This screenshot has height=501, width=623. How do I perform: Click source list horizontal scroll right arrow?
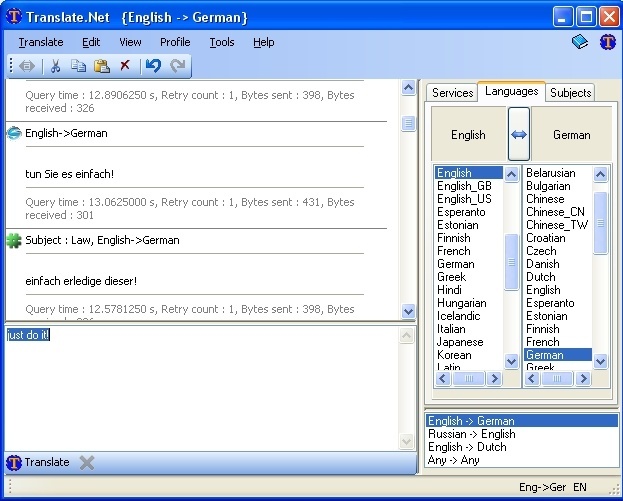494,378
